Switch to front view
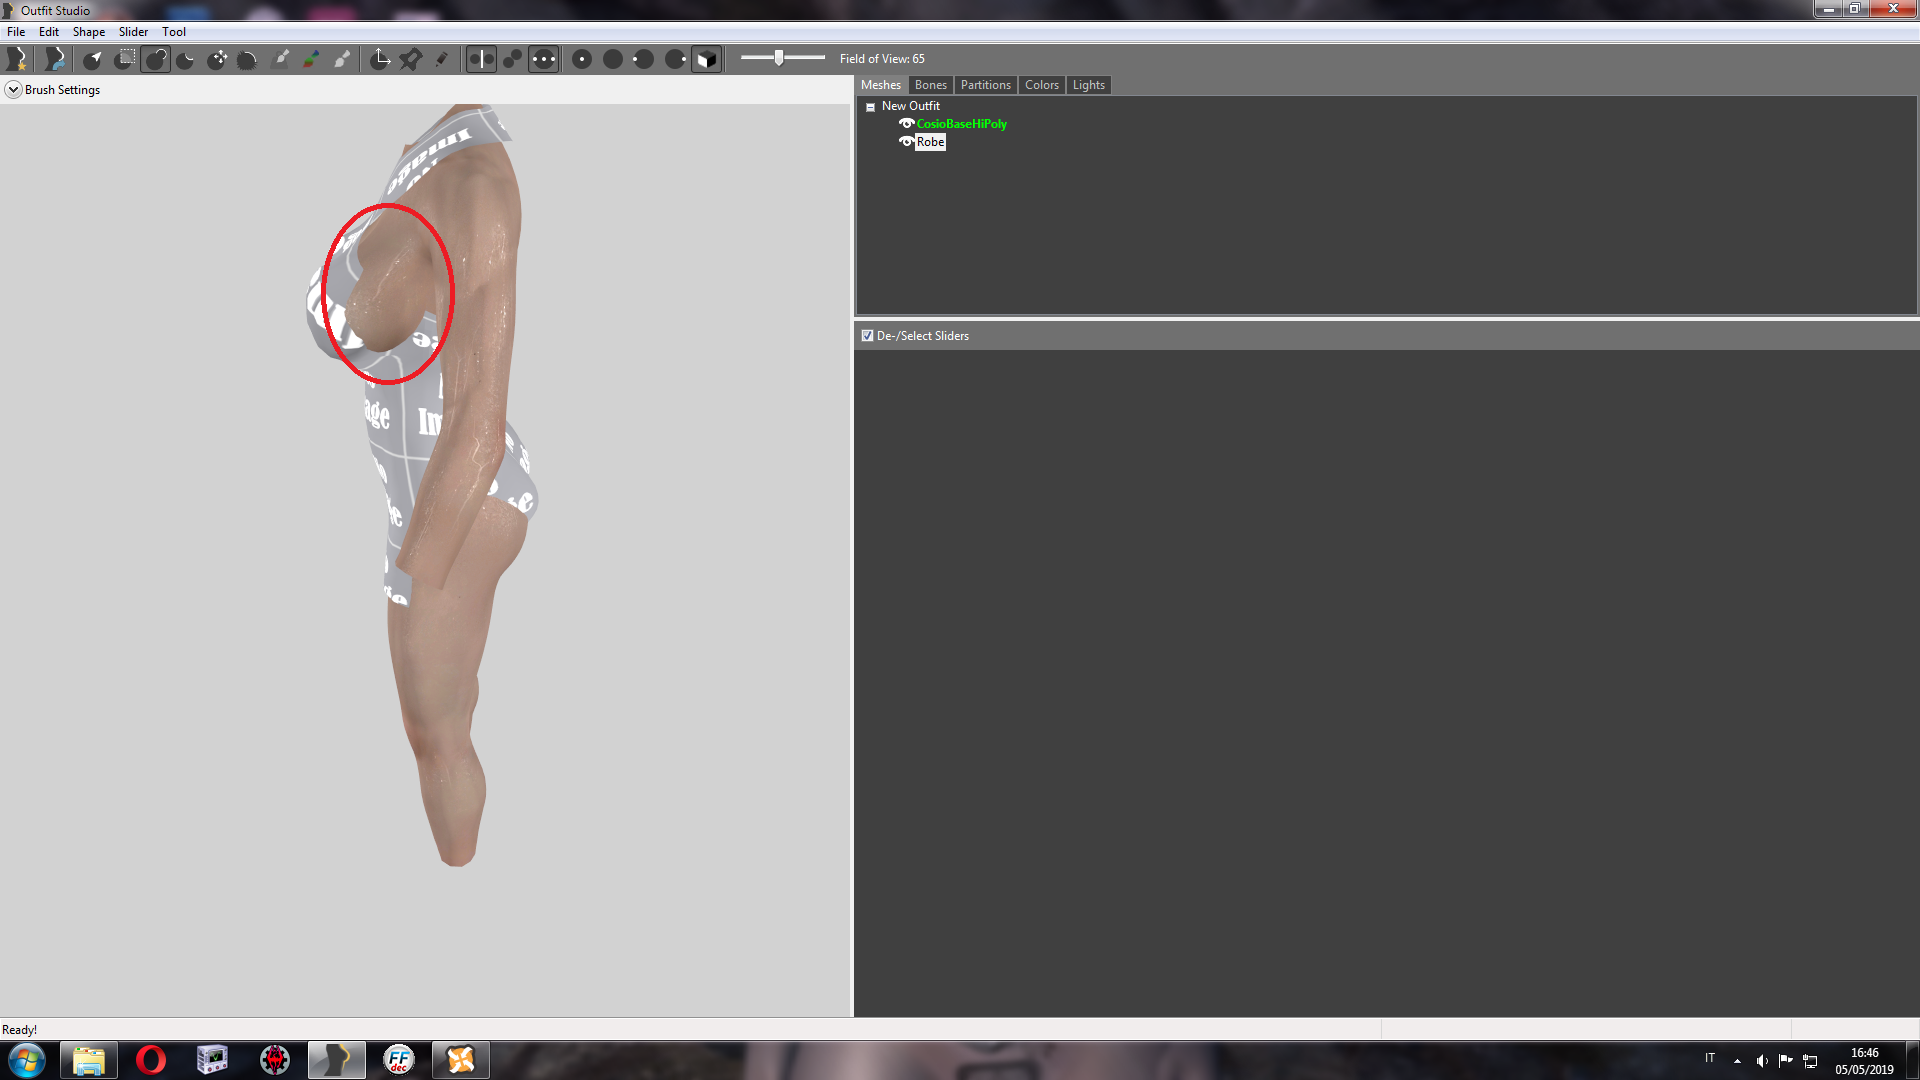The width and height of the screenshot is (1920, 1080). click(x=582, y=59)
